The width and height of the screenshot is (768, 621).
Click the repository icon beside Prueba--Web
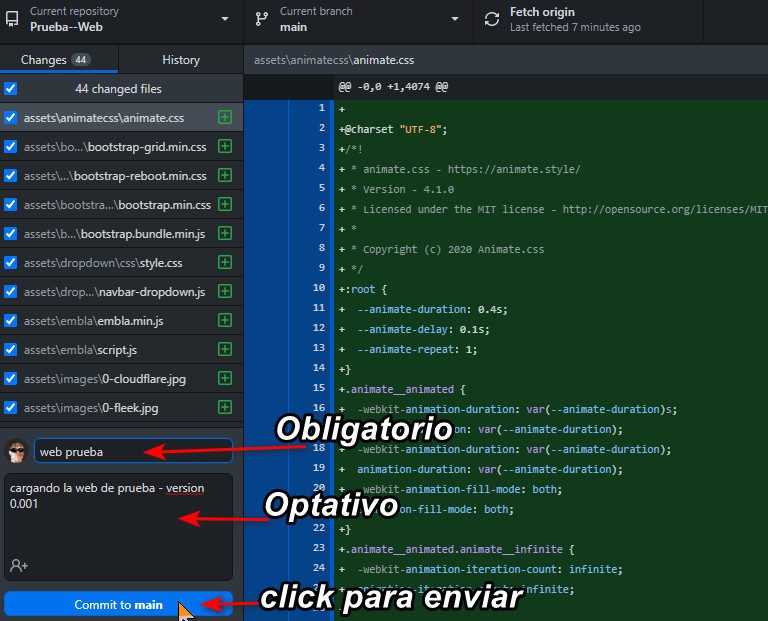[12, 19]
